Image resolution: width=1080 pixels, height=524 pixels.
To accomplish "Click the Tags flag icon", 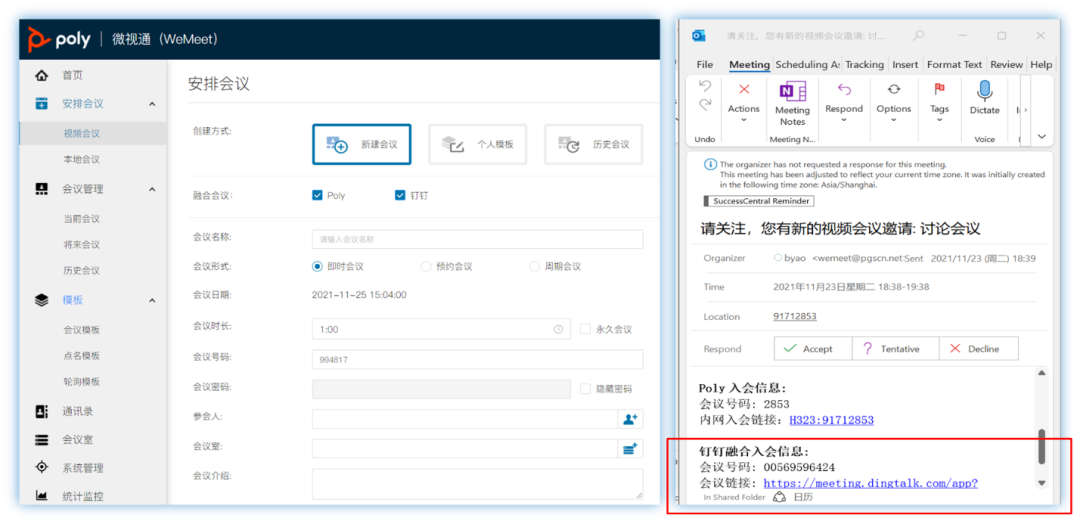I will [939, 89].
